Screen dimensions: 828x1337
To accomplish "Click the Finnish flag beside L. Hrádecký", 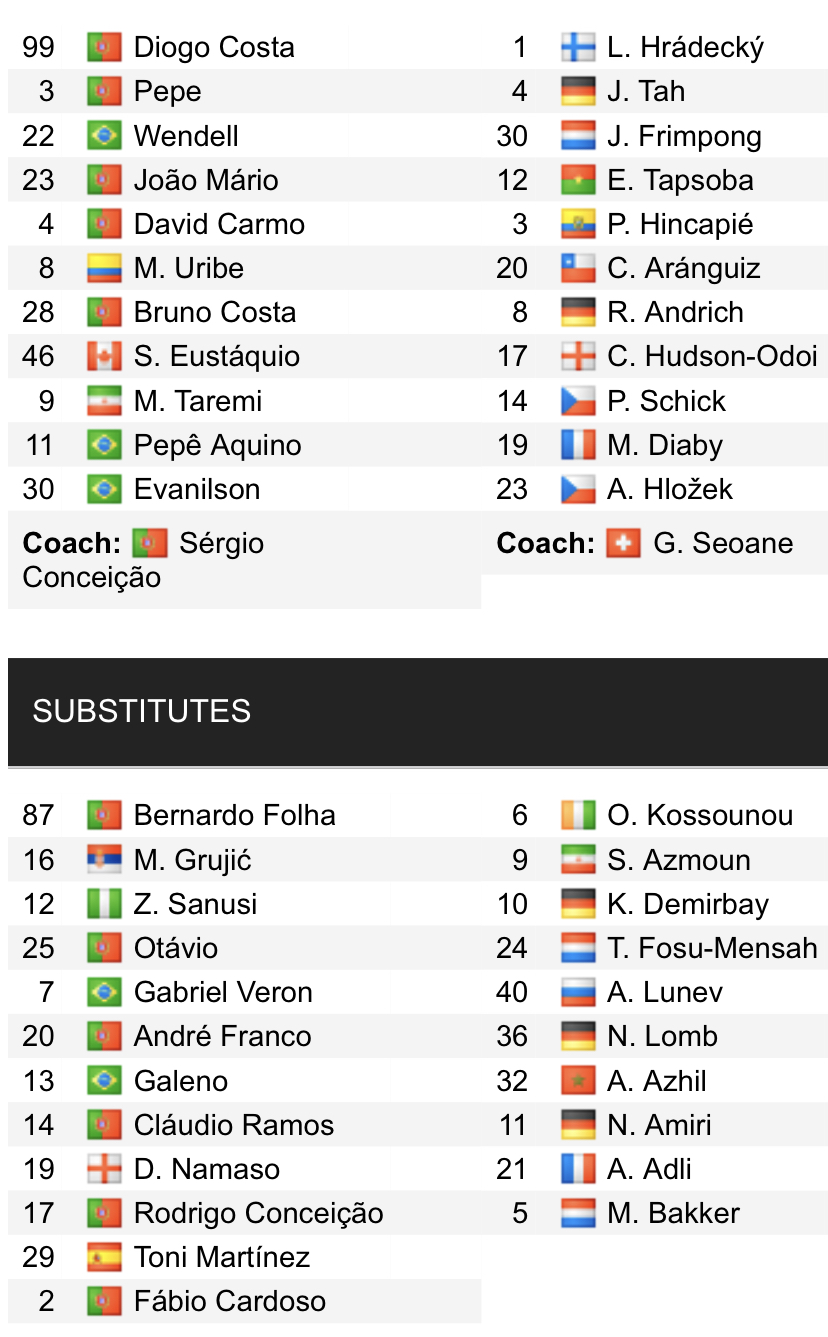I will click(577, 47).
